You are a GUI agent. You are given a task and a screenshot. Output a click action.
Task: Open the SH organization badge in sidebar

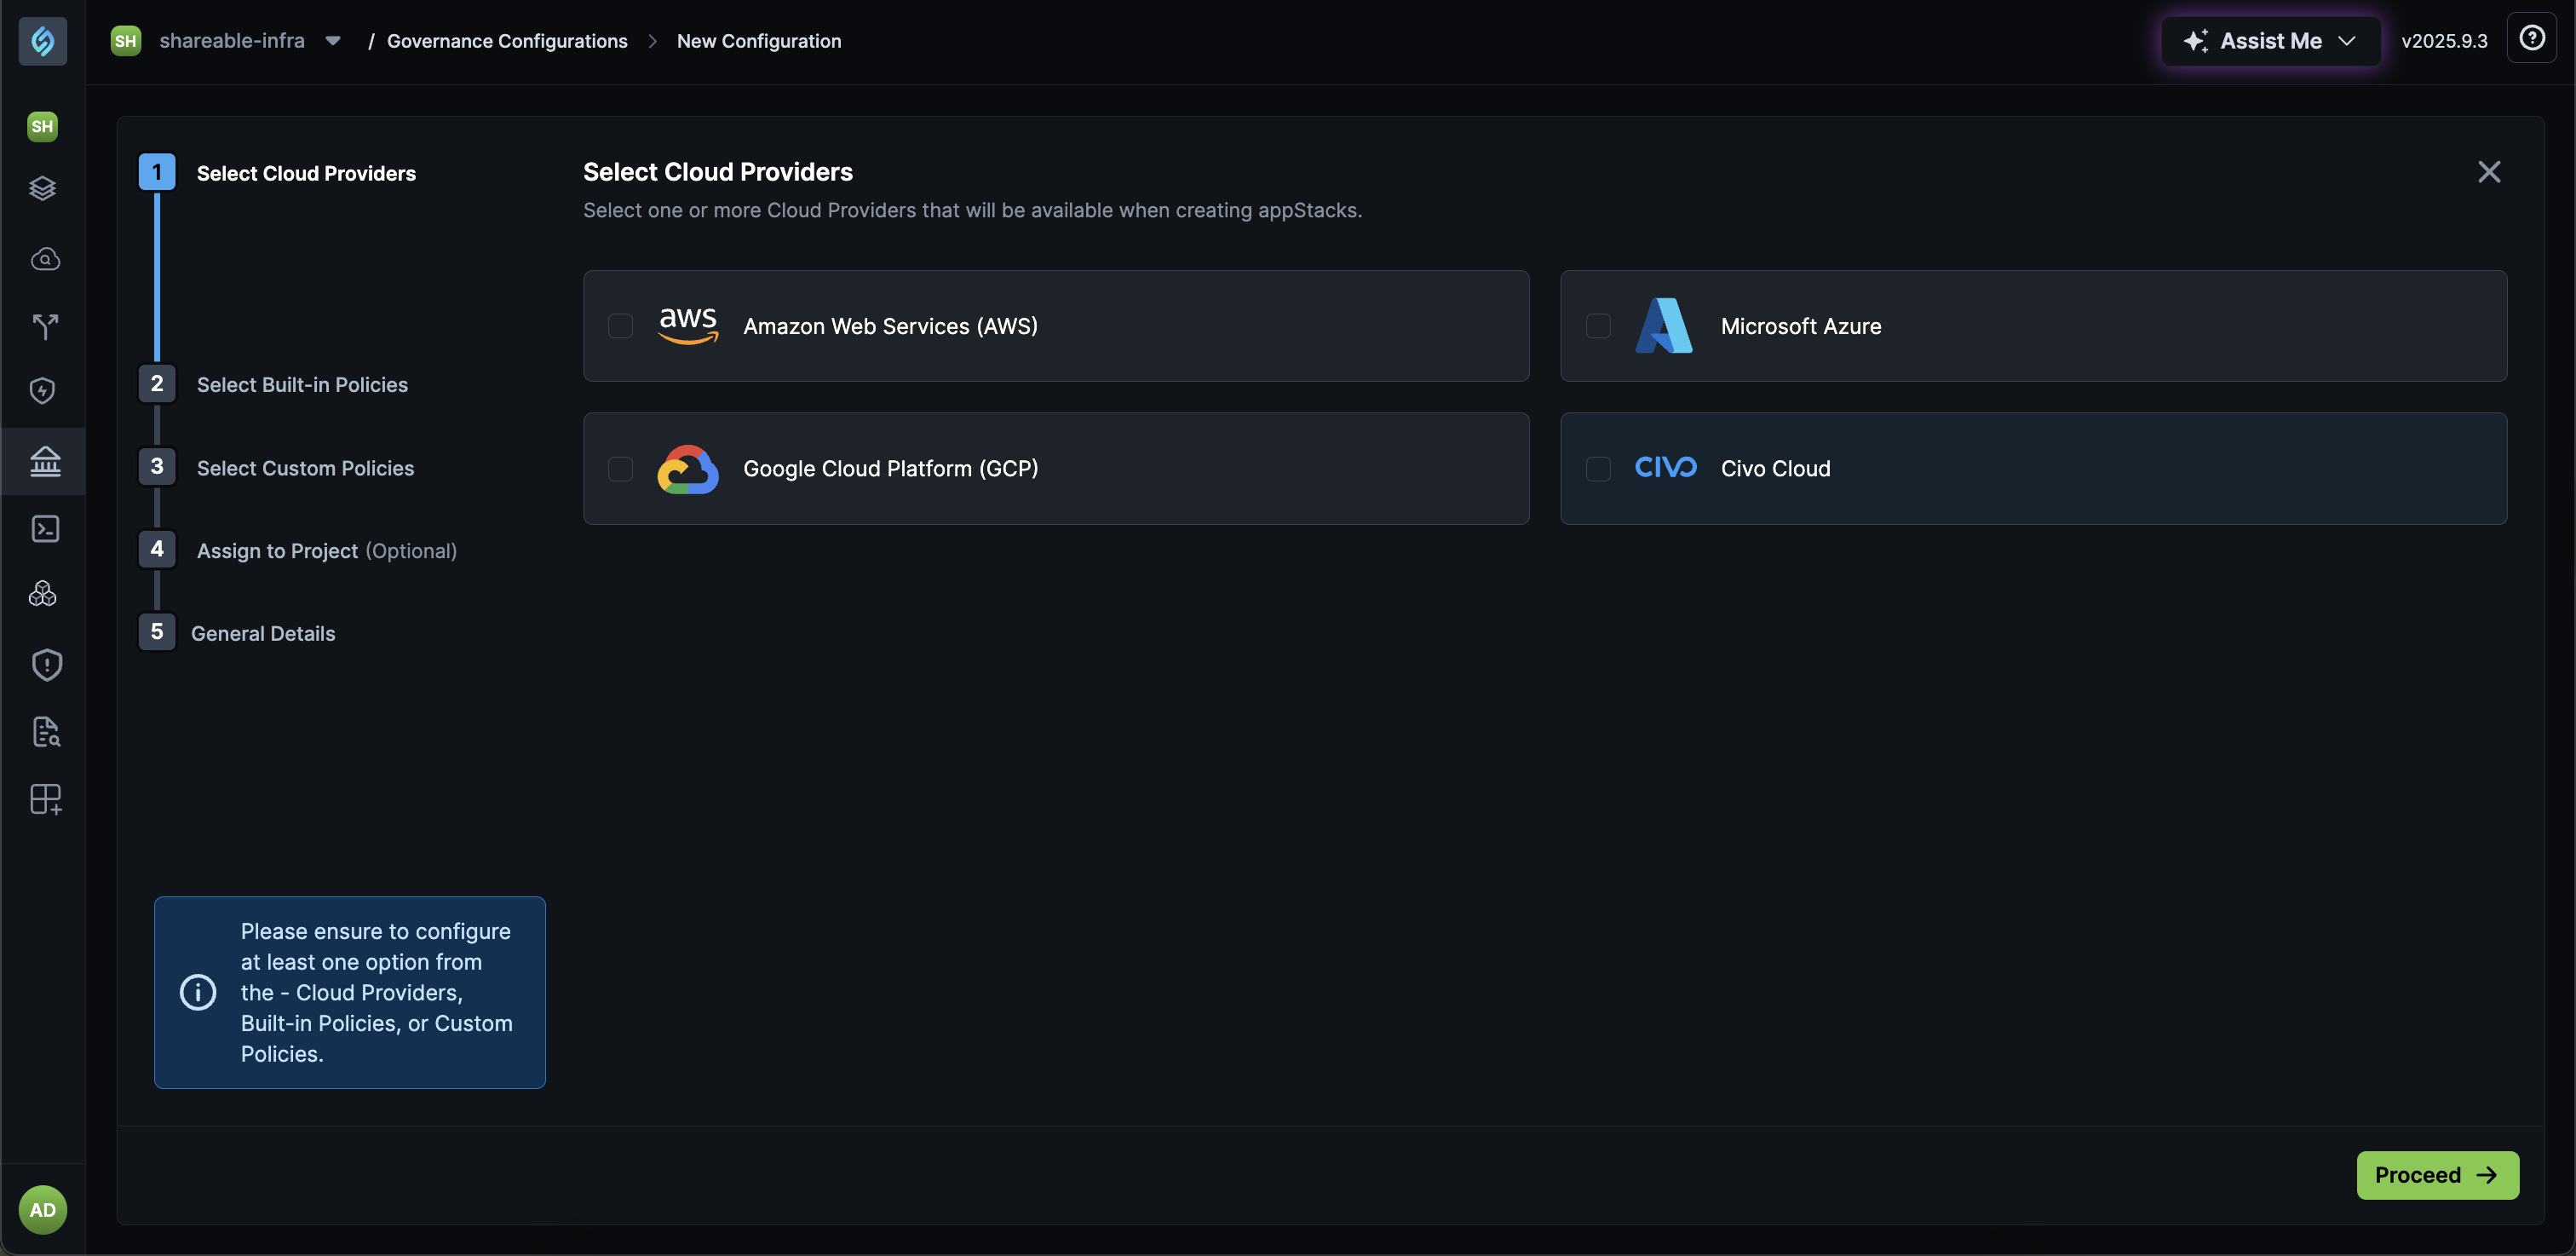(42, 126)
